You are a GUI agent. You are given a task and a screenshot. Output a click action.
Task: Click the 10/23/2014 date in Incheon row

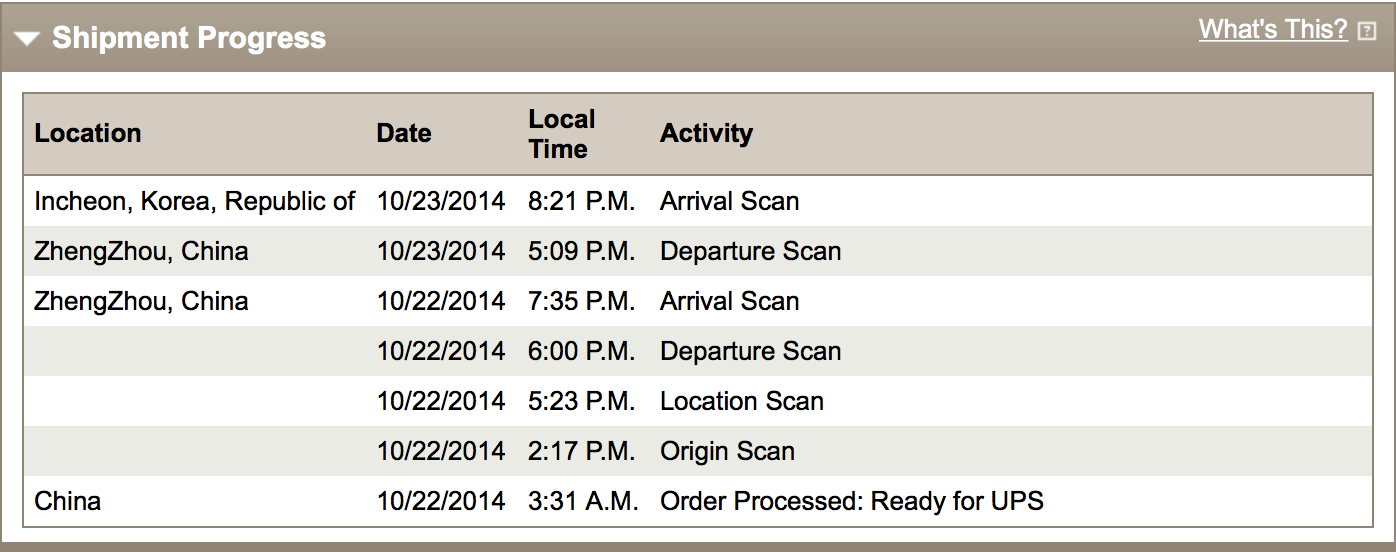coord(441,201)
